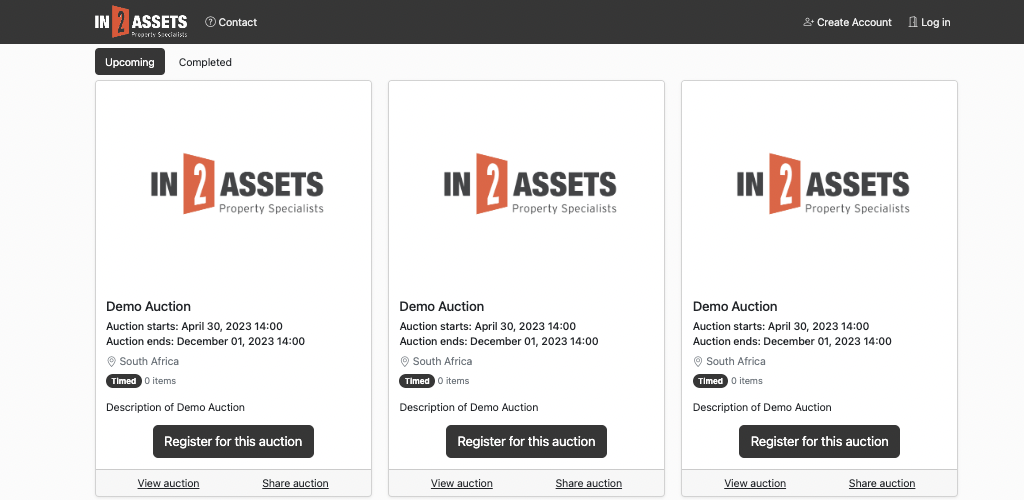
Task: Register for the third Demo Auction
Action: tap(820, 442)
